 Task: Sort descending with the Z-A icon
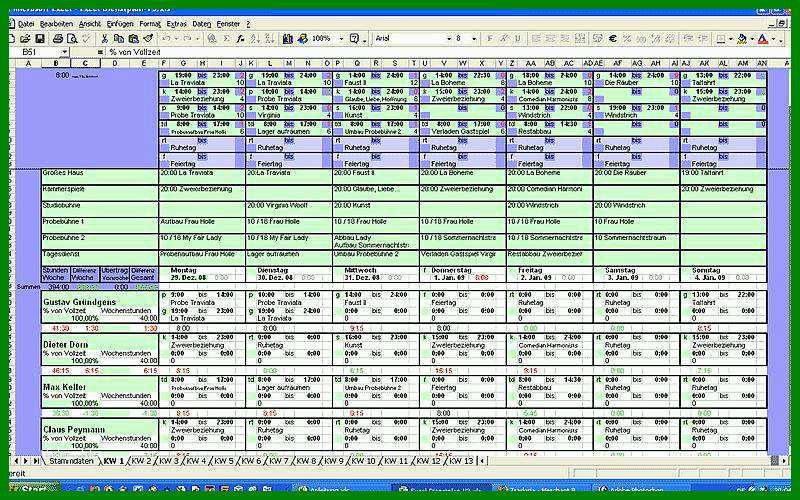(x=270, y=39)
